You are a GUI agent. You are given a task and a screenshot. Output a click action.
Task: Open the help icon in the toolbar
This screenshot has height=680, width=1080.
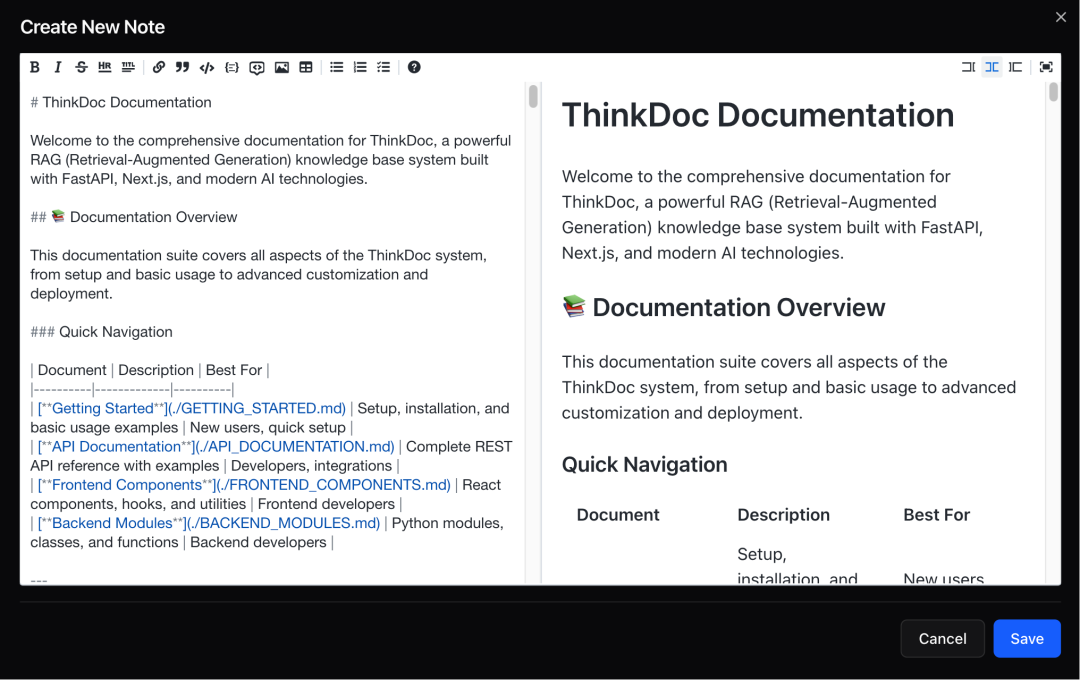point(414,67)
